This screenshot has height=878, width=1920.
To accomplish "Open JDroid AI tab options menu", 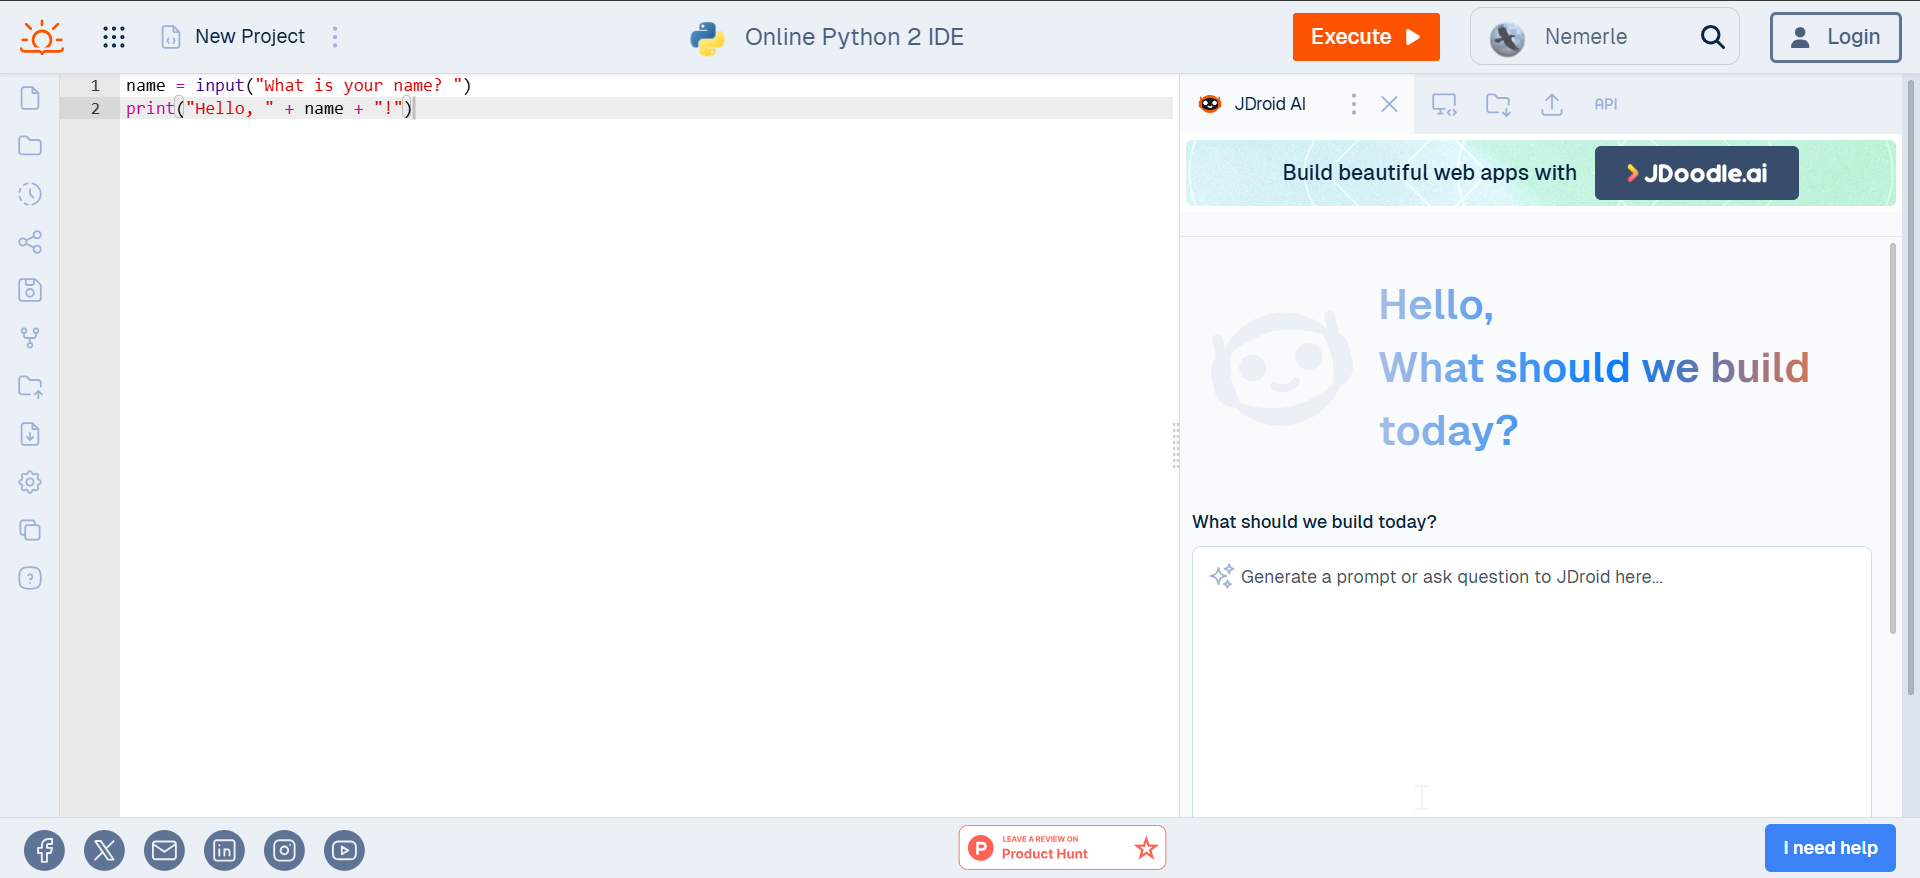I will tap(1354, 104).
